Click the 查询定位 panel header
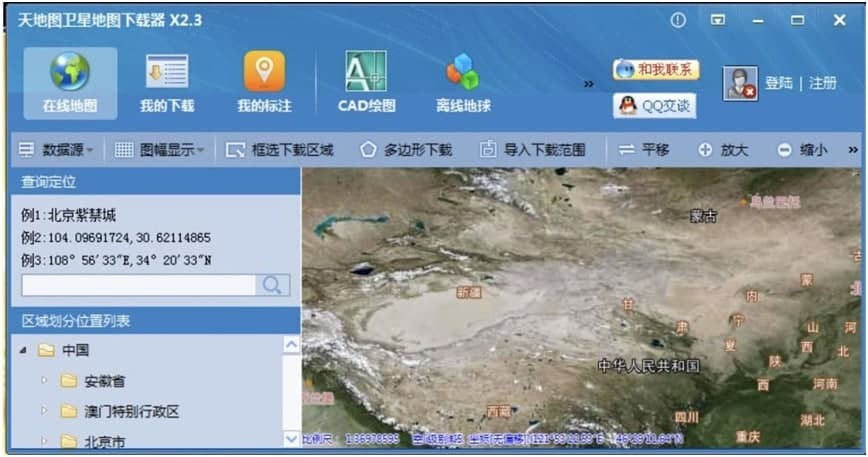Screen dimensions: 868x457 (x=156, y=181)
